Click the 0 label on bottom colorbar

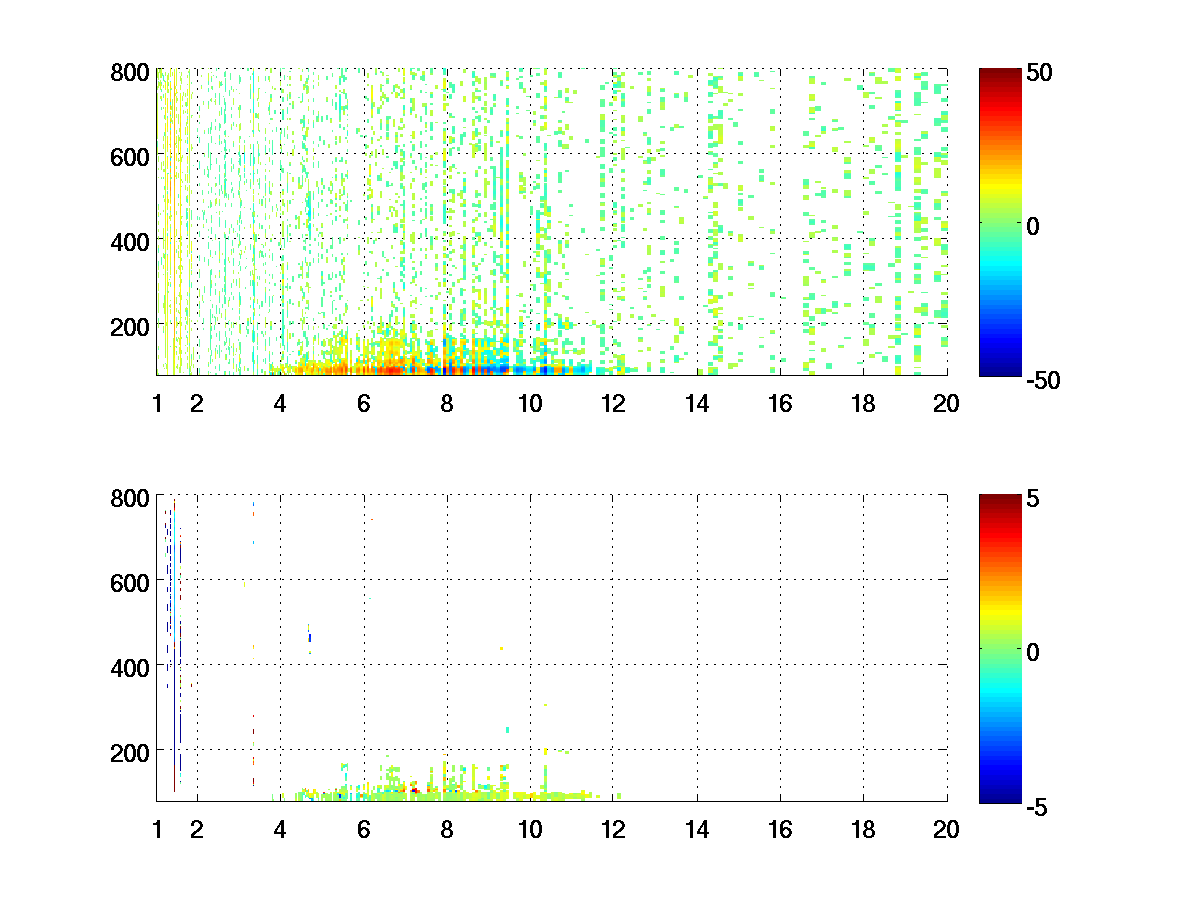[1034, 653]
